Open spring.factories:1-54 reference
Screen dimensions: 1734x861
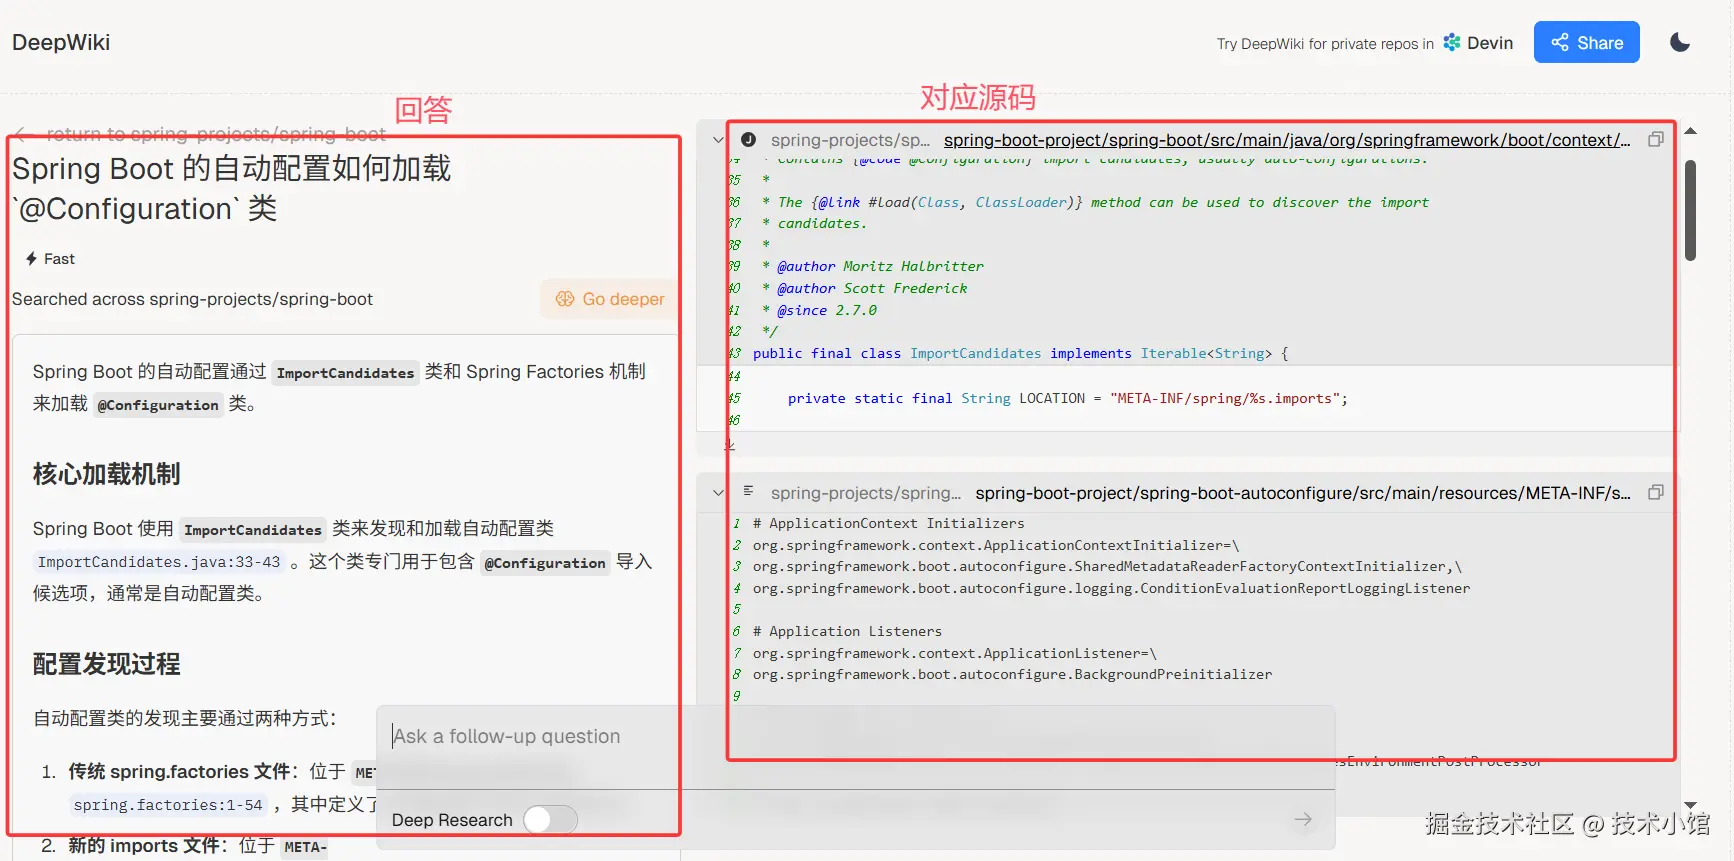[x=168, y=805]
